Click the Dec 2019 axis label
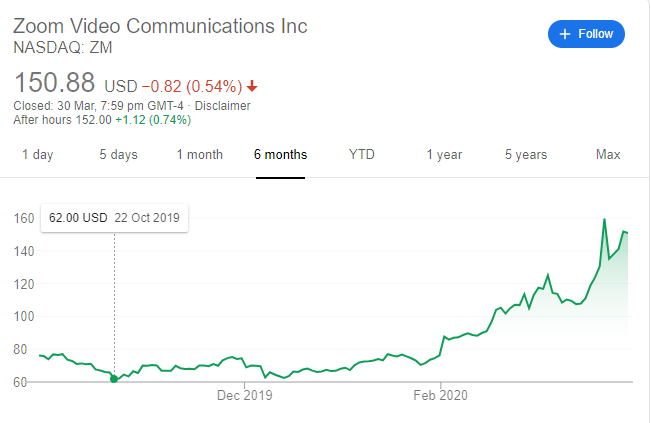The width and height of the screenshot is (651, 423). click(244, 395)
